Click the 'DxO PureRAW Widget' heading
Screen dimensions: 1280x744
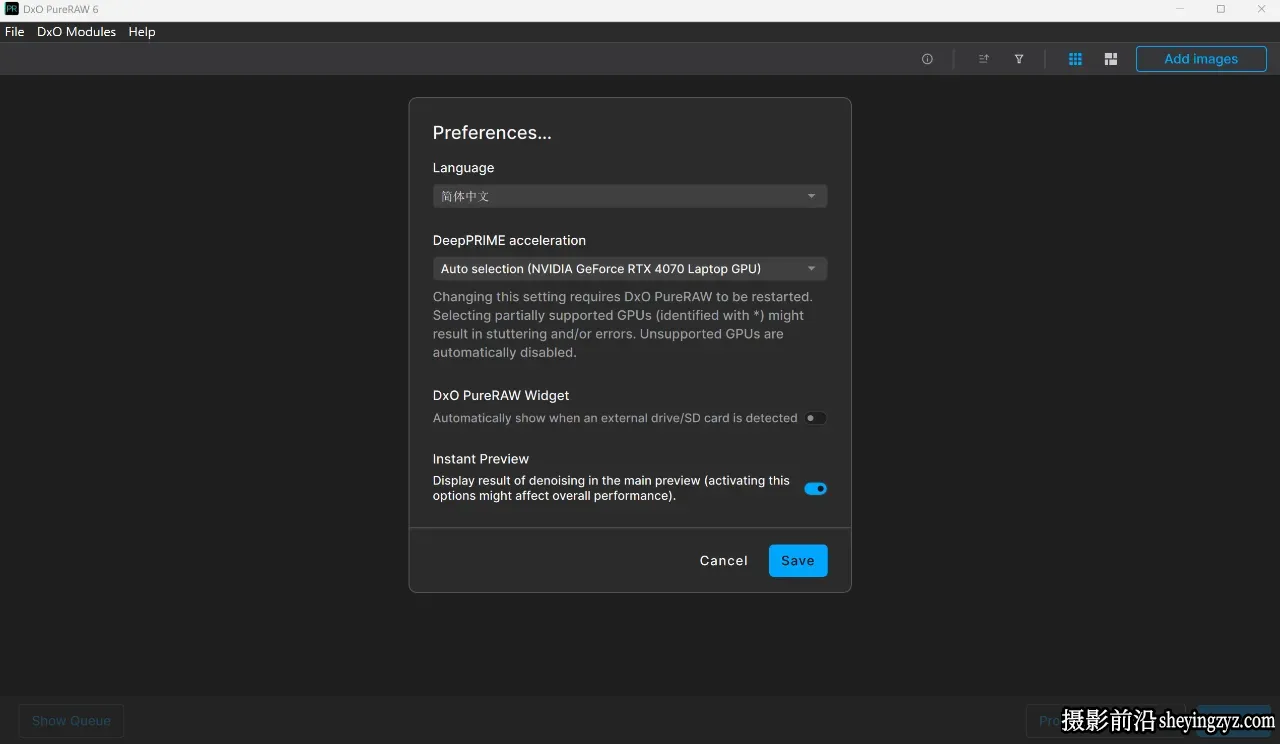coord(501,396)
